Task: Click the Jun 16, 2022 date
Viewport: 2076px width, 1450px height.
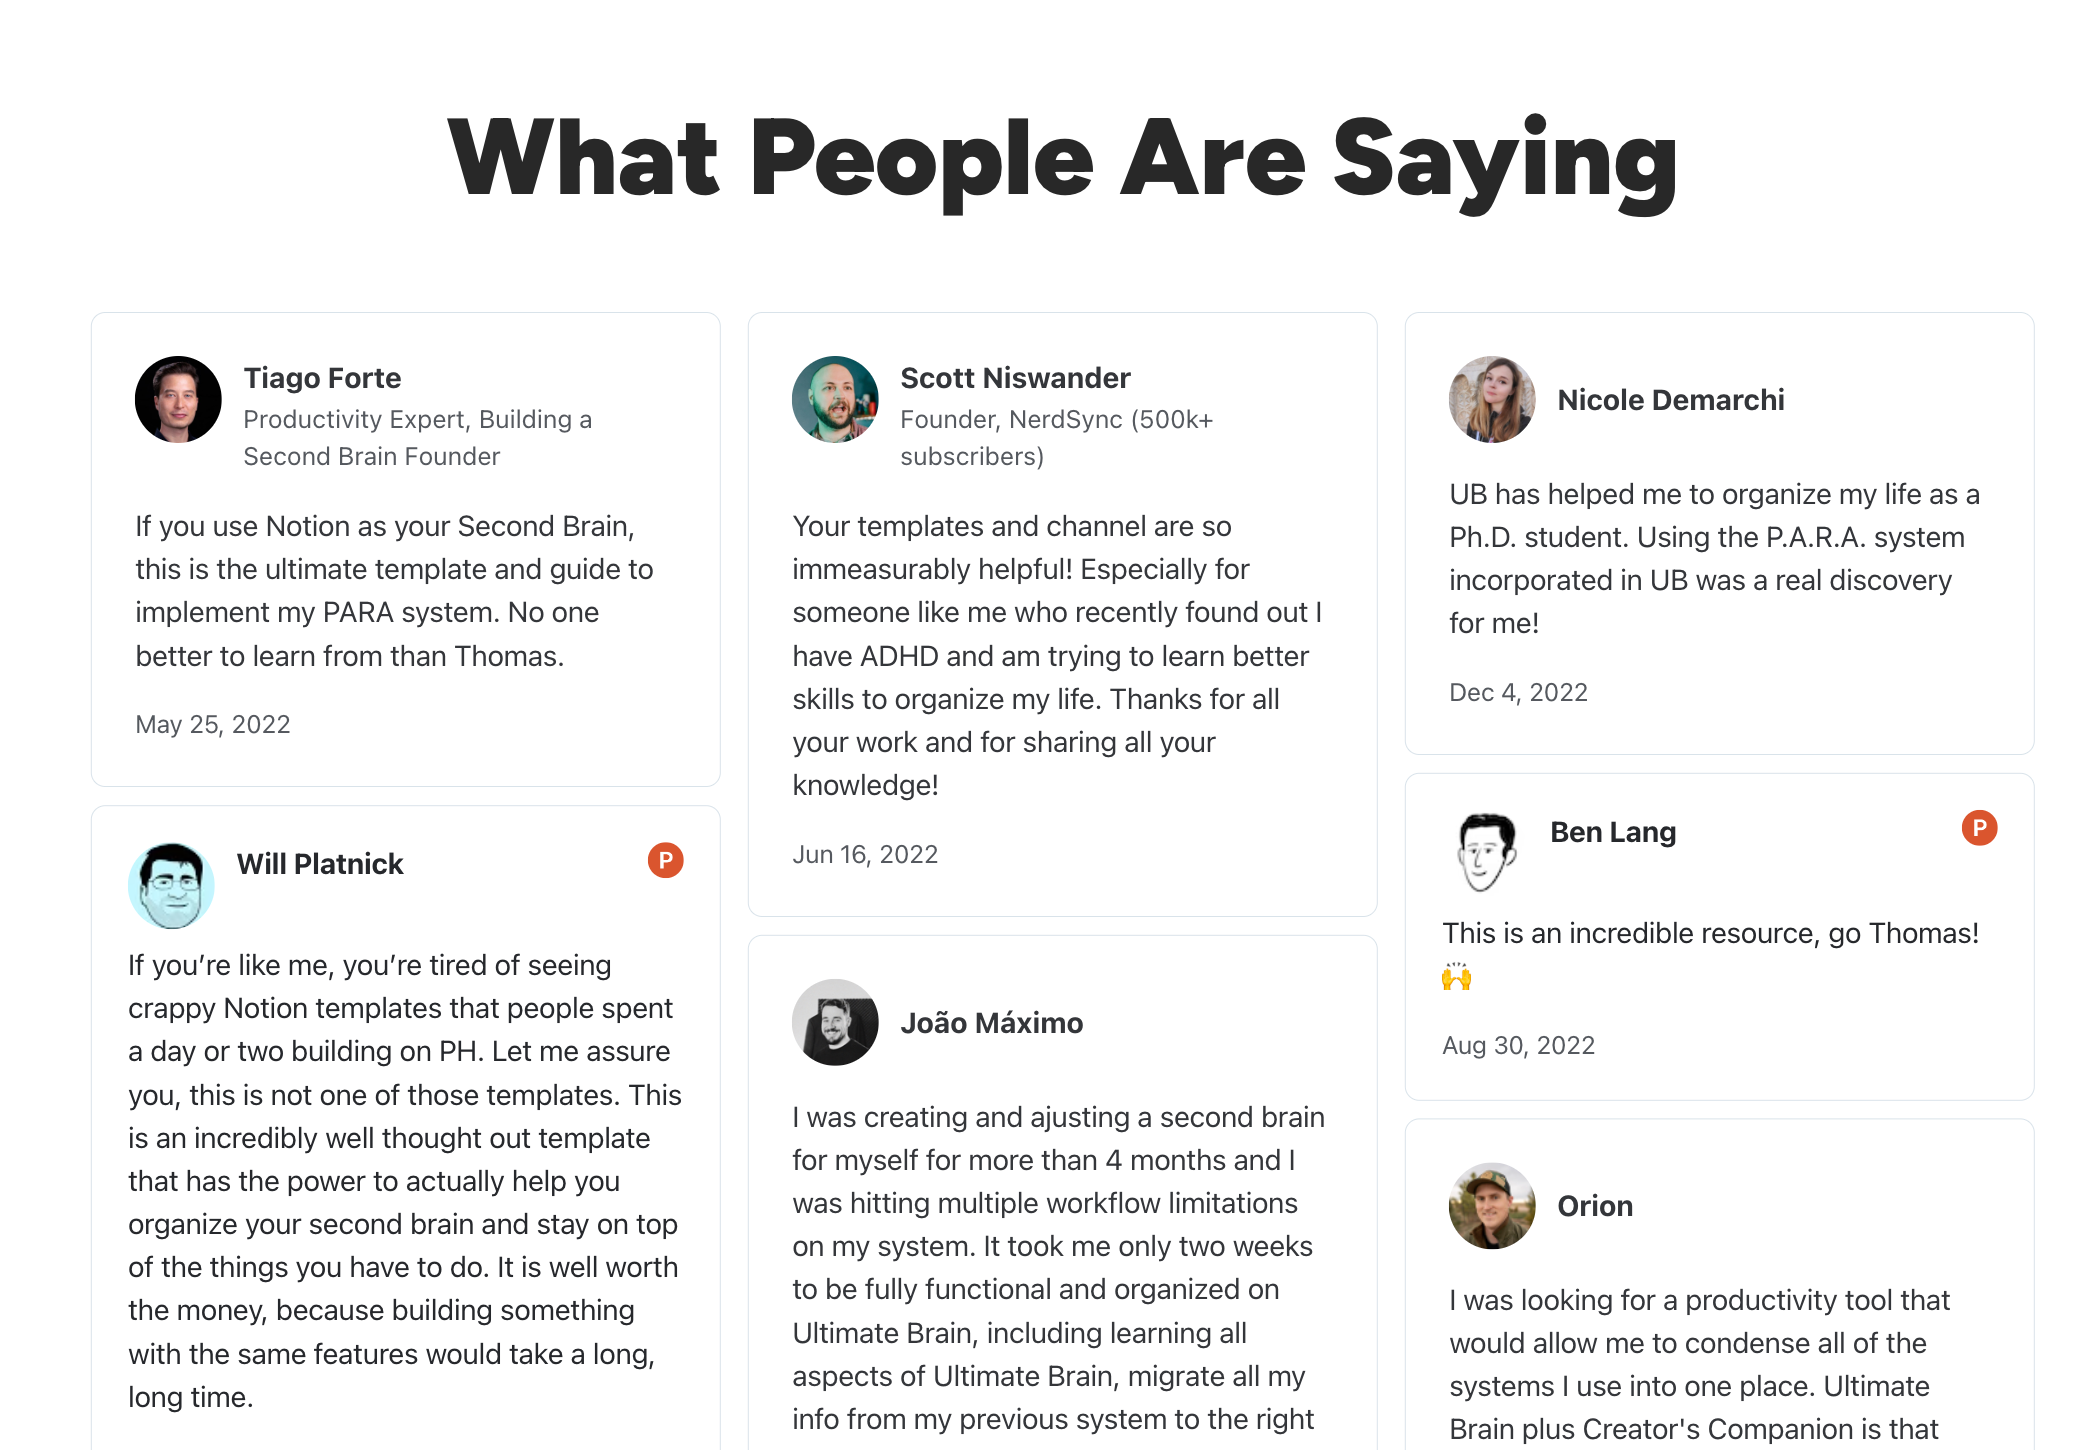Action: (865, 854)
